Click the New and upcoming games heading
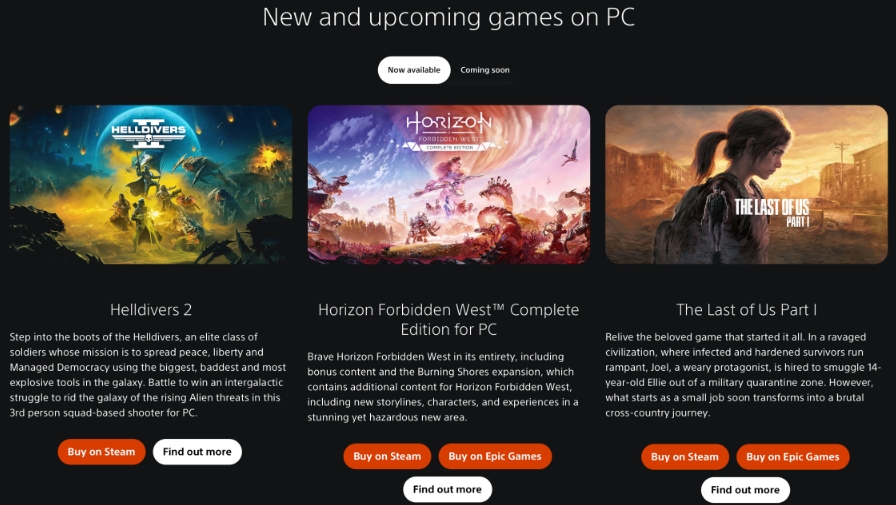 [x=449, y=17]
